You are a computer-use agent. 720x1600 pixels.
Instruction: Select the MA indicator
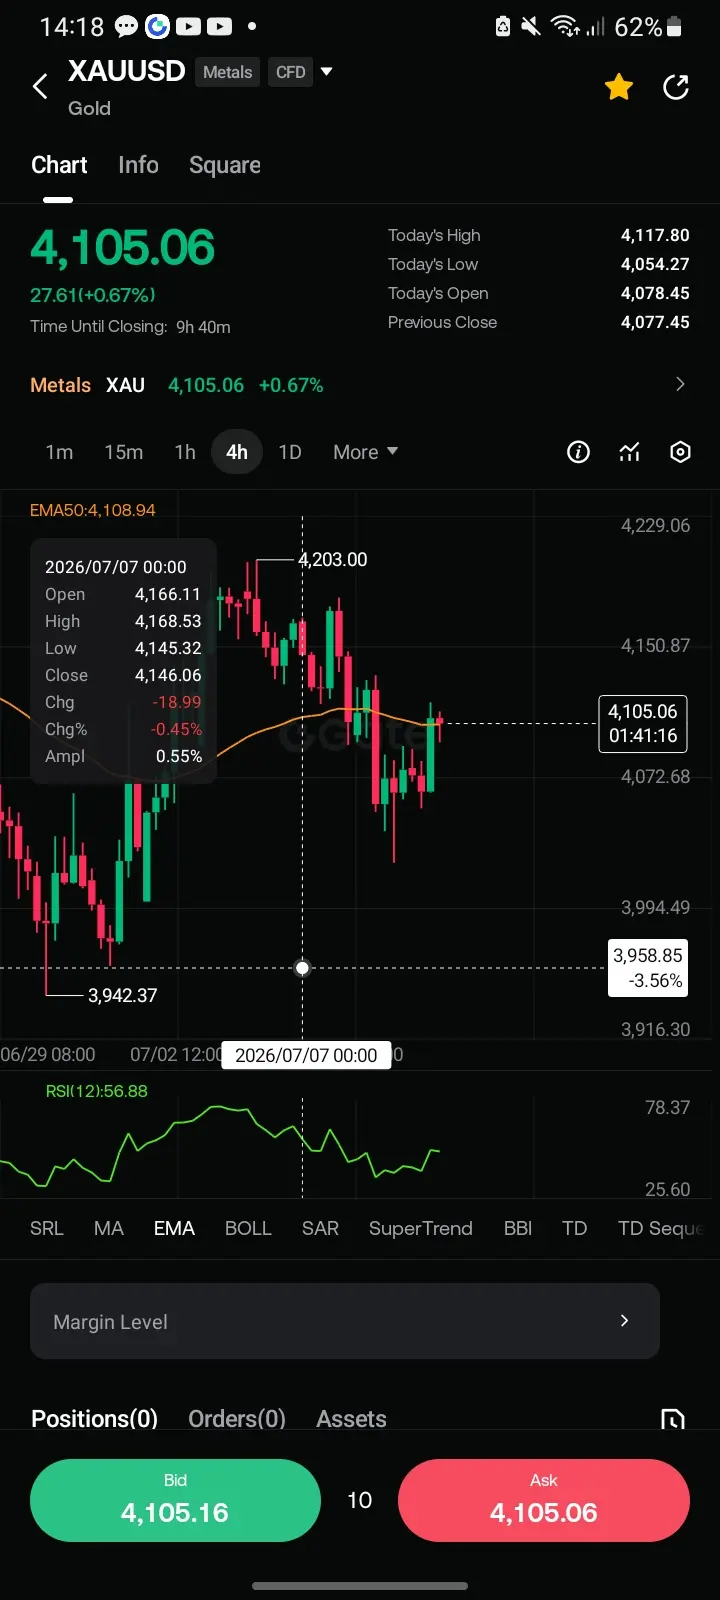tap(109, 1228)
